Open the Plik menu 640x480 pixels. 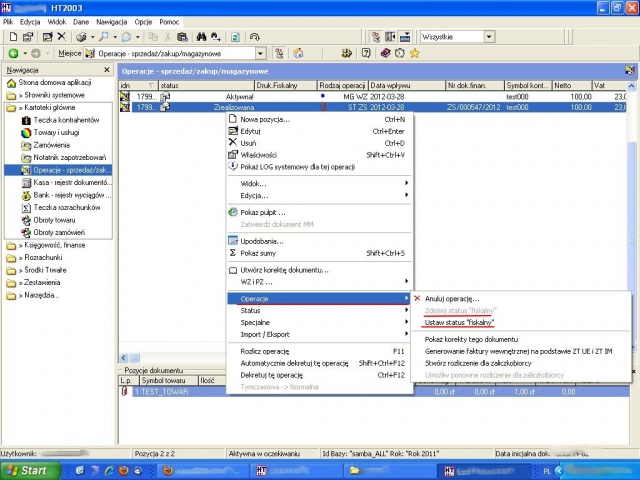8,22
